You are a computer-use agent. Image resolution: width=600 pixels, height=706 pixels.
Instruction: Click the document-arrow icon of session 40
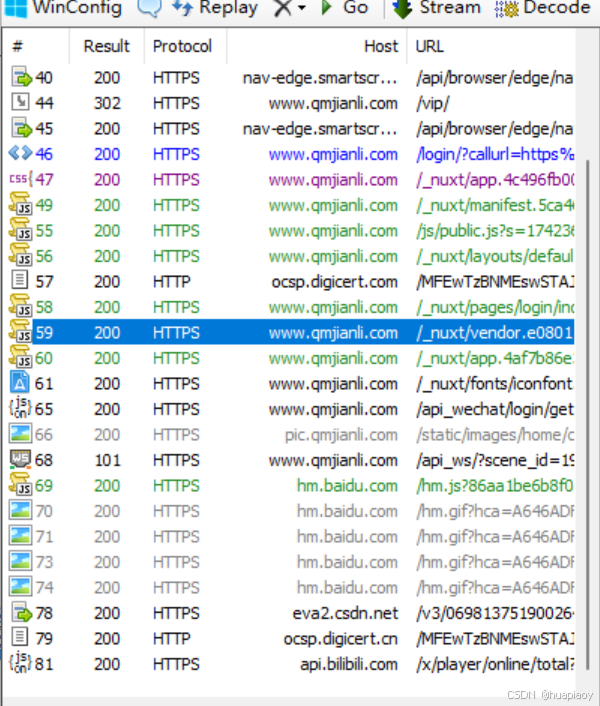tap(21, 77)
